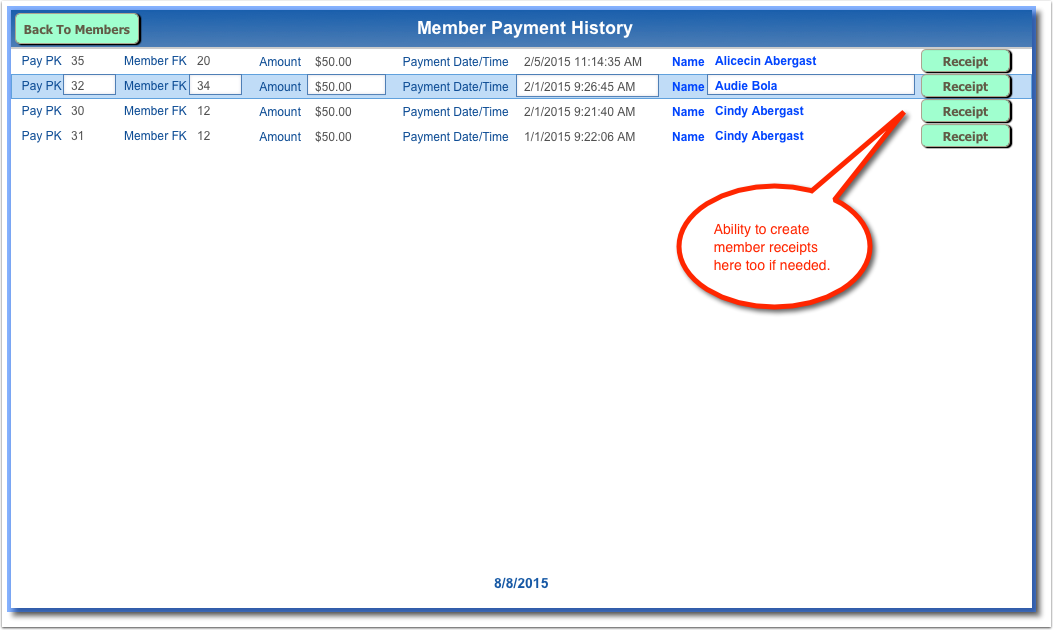
Task: Select Pay PK field showing 32
Action: pos(89,85)
